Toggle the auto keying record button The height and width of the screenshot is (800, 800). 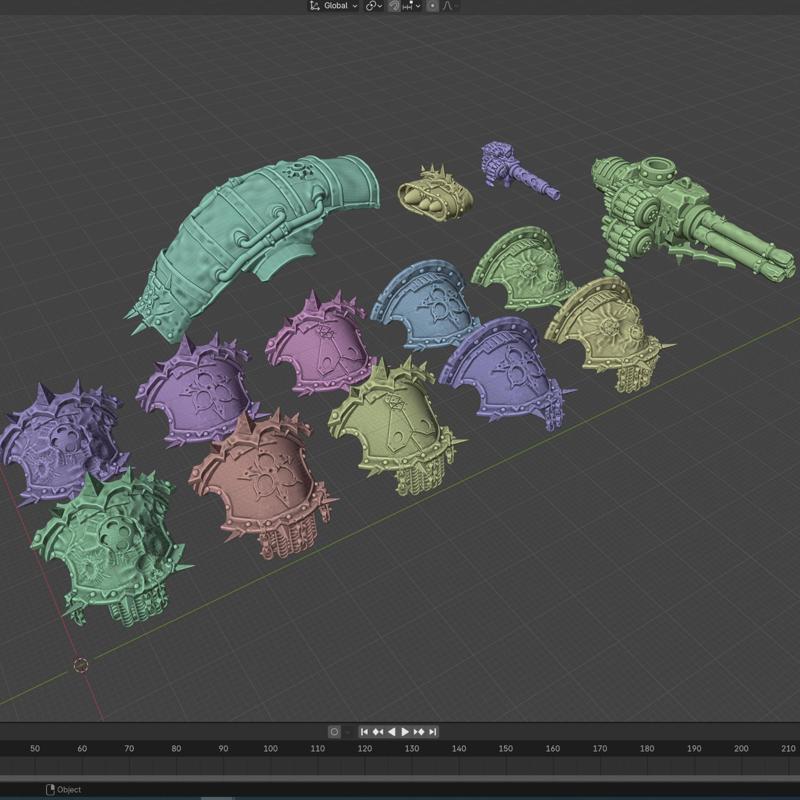pos(334,732)
